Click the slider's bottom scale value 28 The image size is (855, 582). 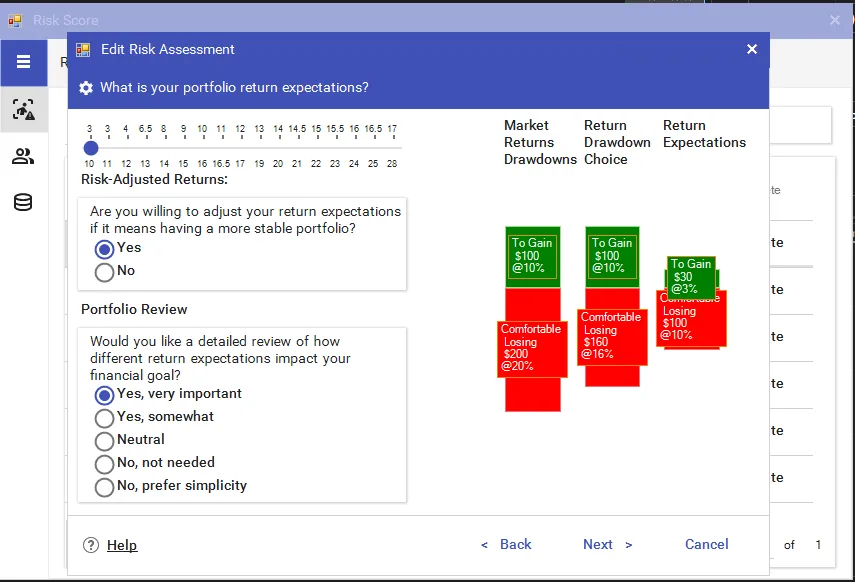click(392, 164)
